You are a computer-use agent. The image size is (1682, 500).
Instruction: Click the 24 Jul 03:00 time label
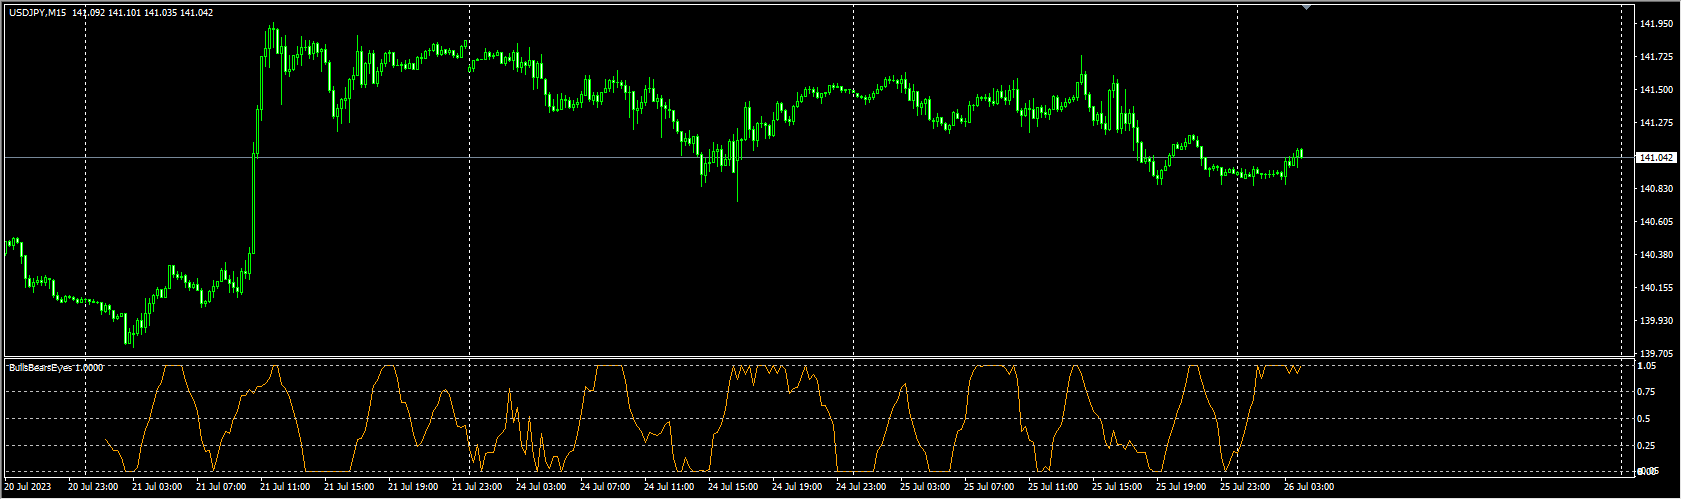541,487
